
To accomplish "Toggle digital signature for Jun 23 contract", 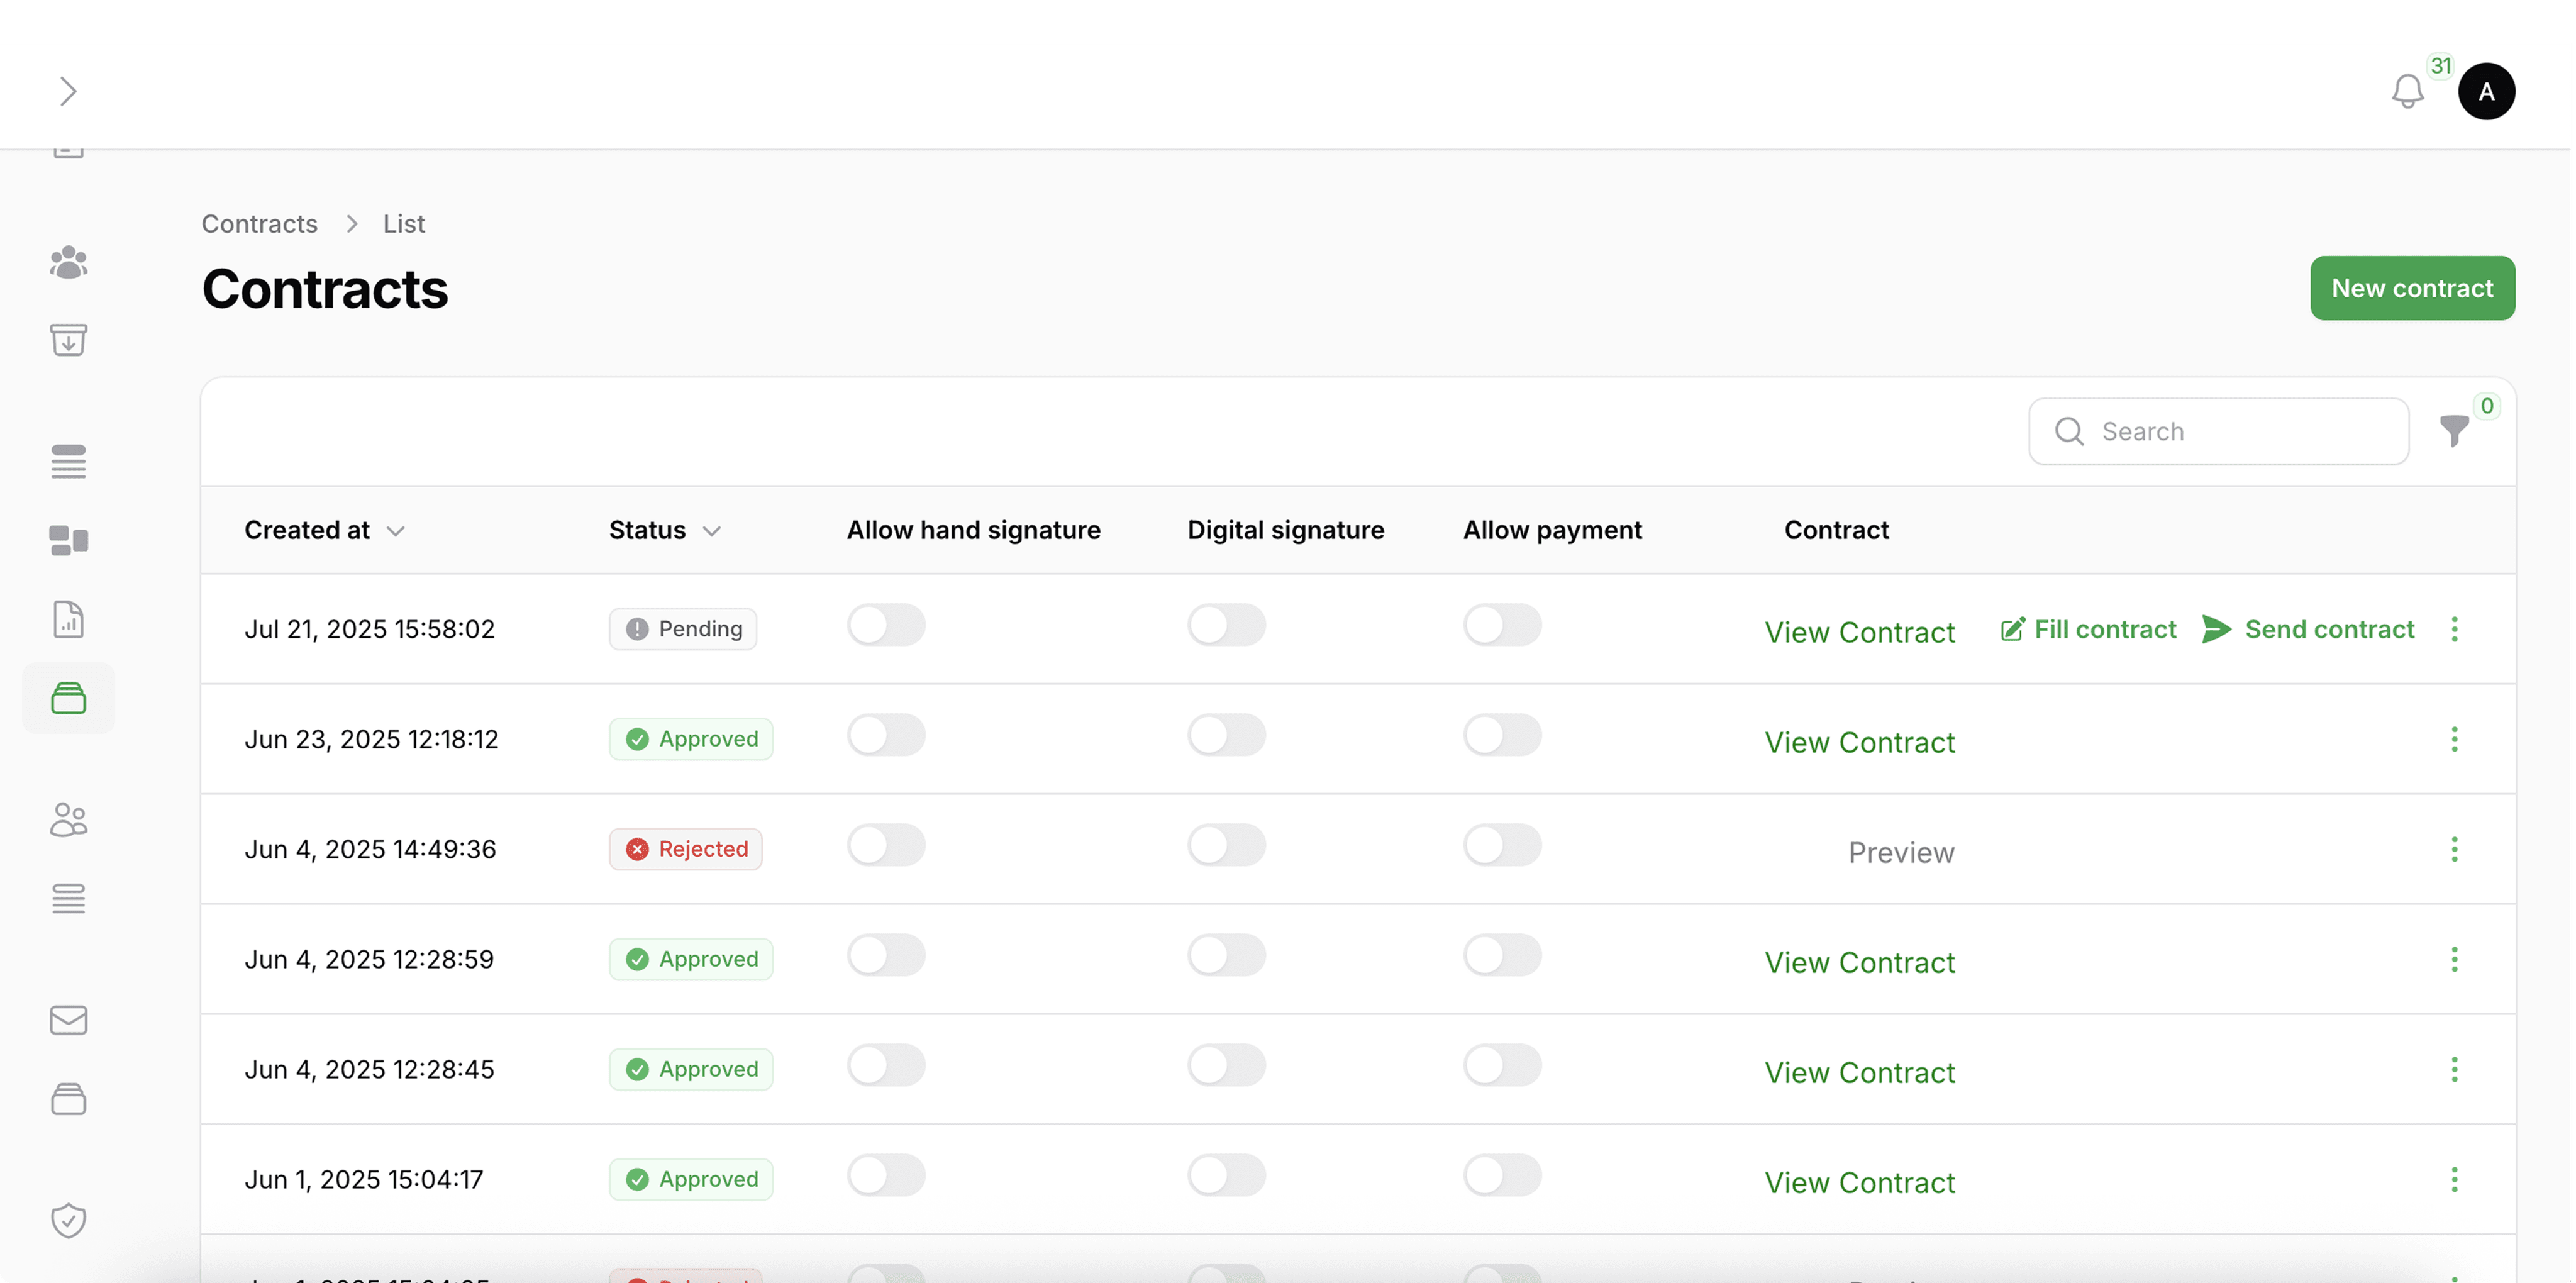I will [x=1226, y=735].
